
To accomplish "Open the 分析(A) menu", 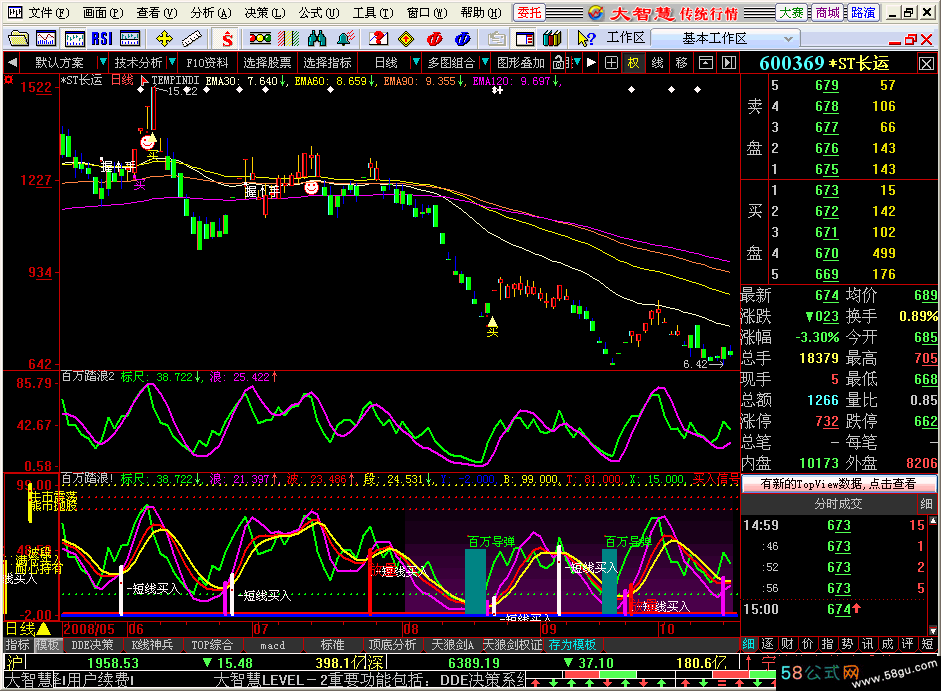I will [211, 13].
